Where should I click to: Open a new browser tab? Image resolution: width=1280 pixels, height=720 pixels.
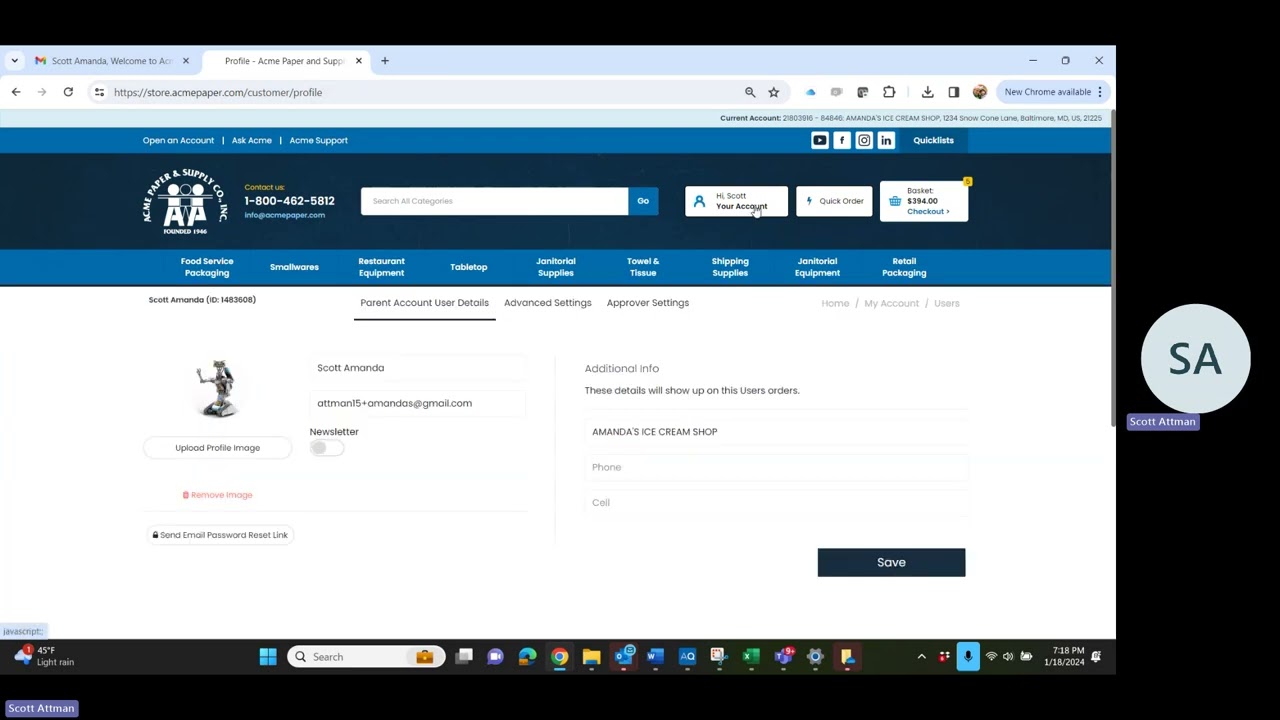pyautogui.click(x=384, y=61)
